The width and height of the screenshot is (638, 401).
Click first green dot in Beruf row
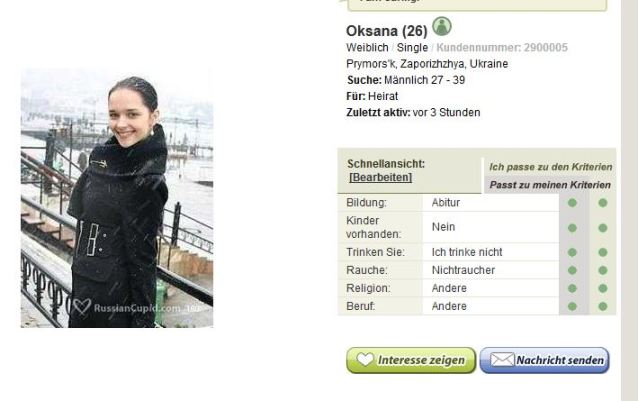pyautogui.click(x=572, y=306)
